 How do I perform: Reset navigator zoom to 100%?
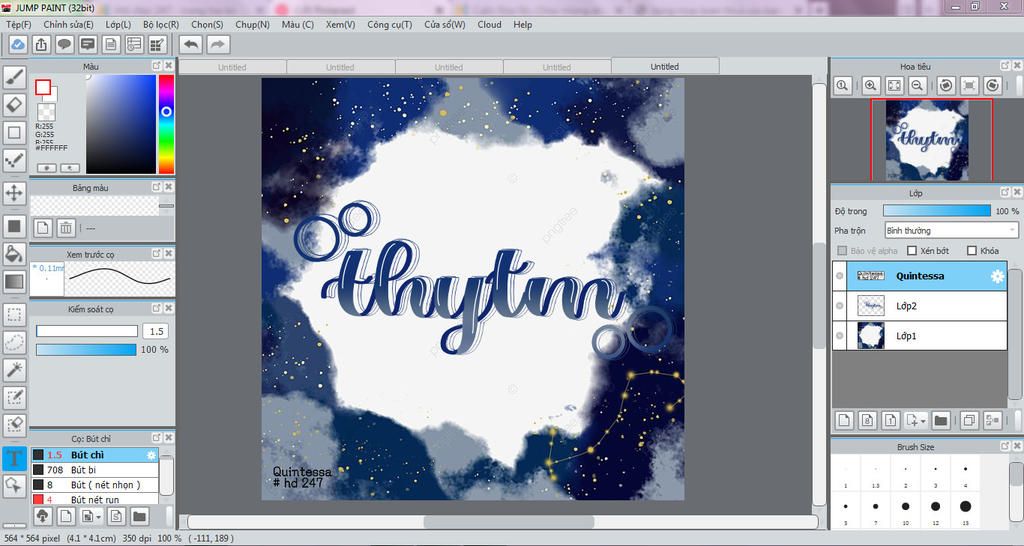[x=842, y=86]
